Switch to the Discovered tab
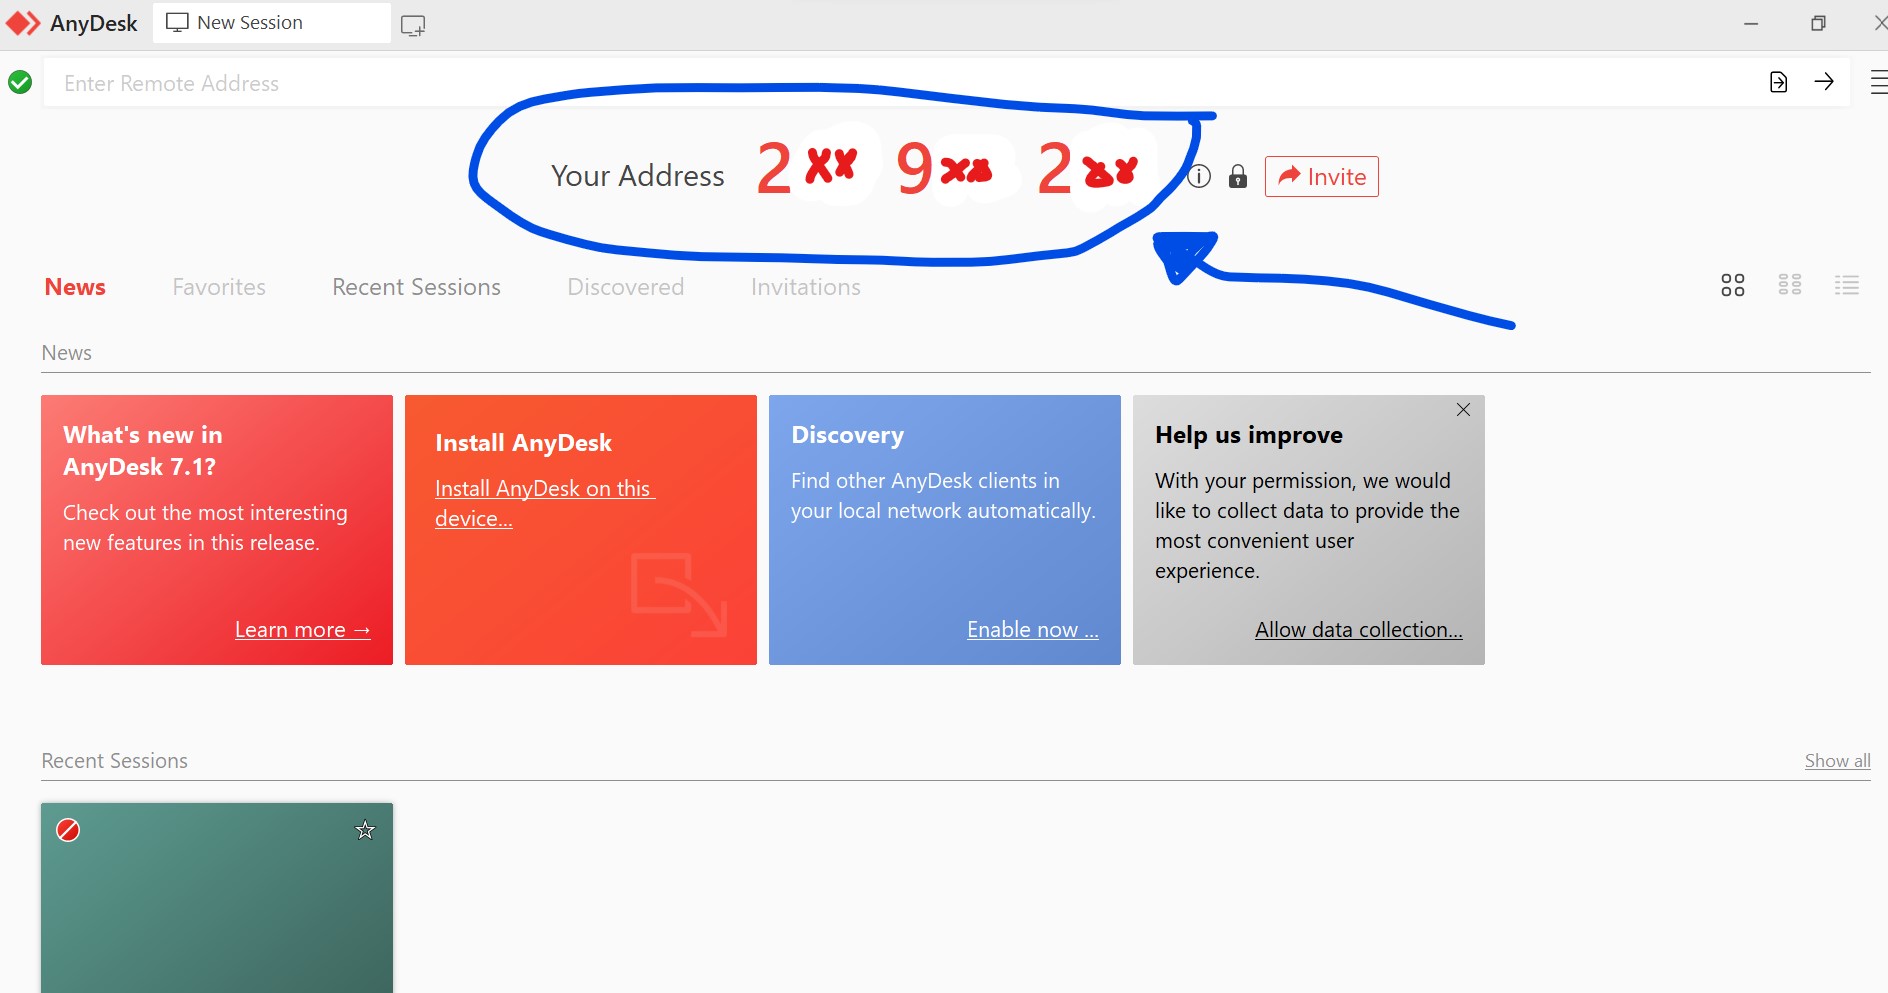 (x=626, y=287)
